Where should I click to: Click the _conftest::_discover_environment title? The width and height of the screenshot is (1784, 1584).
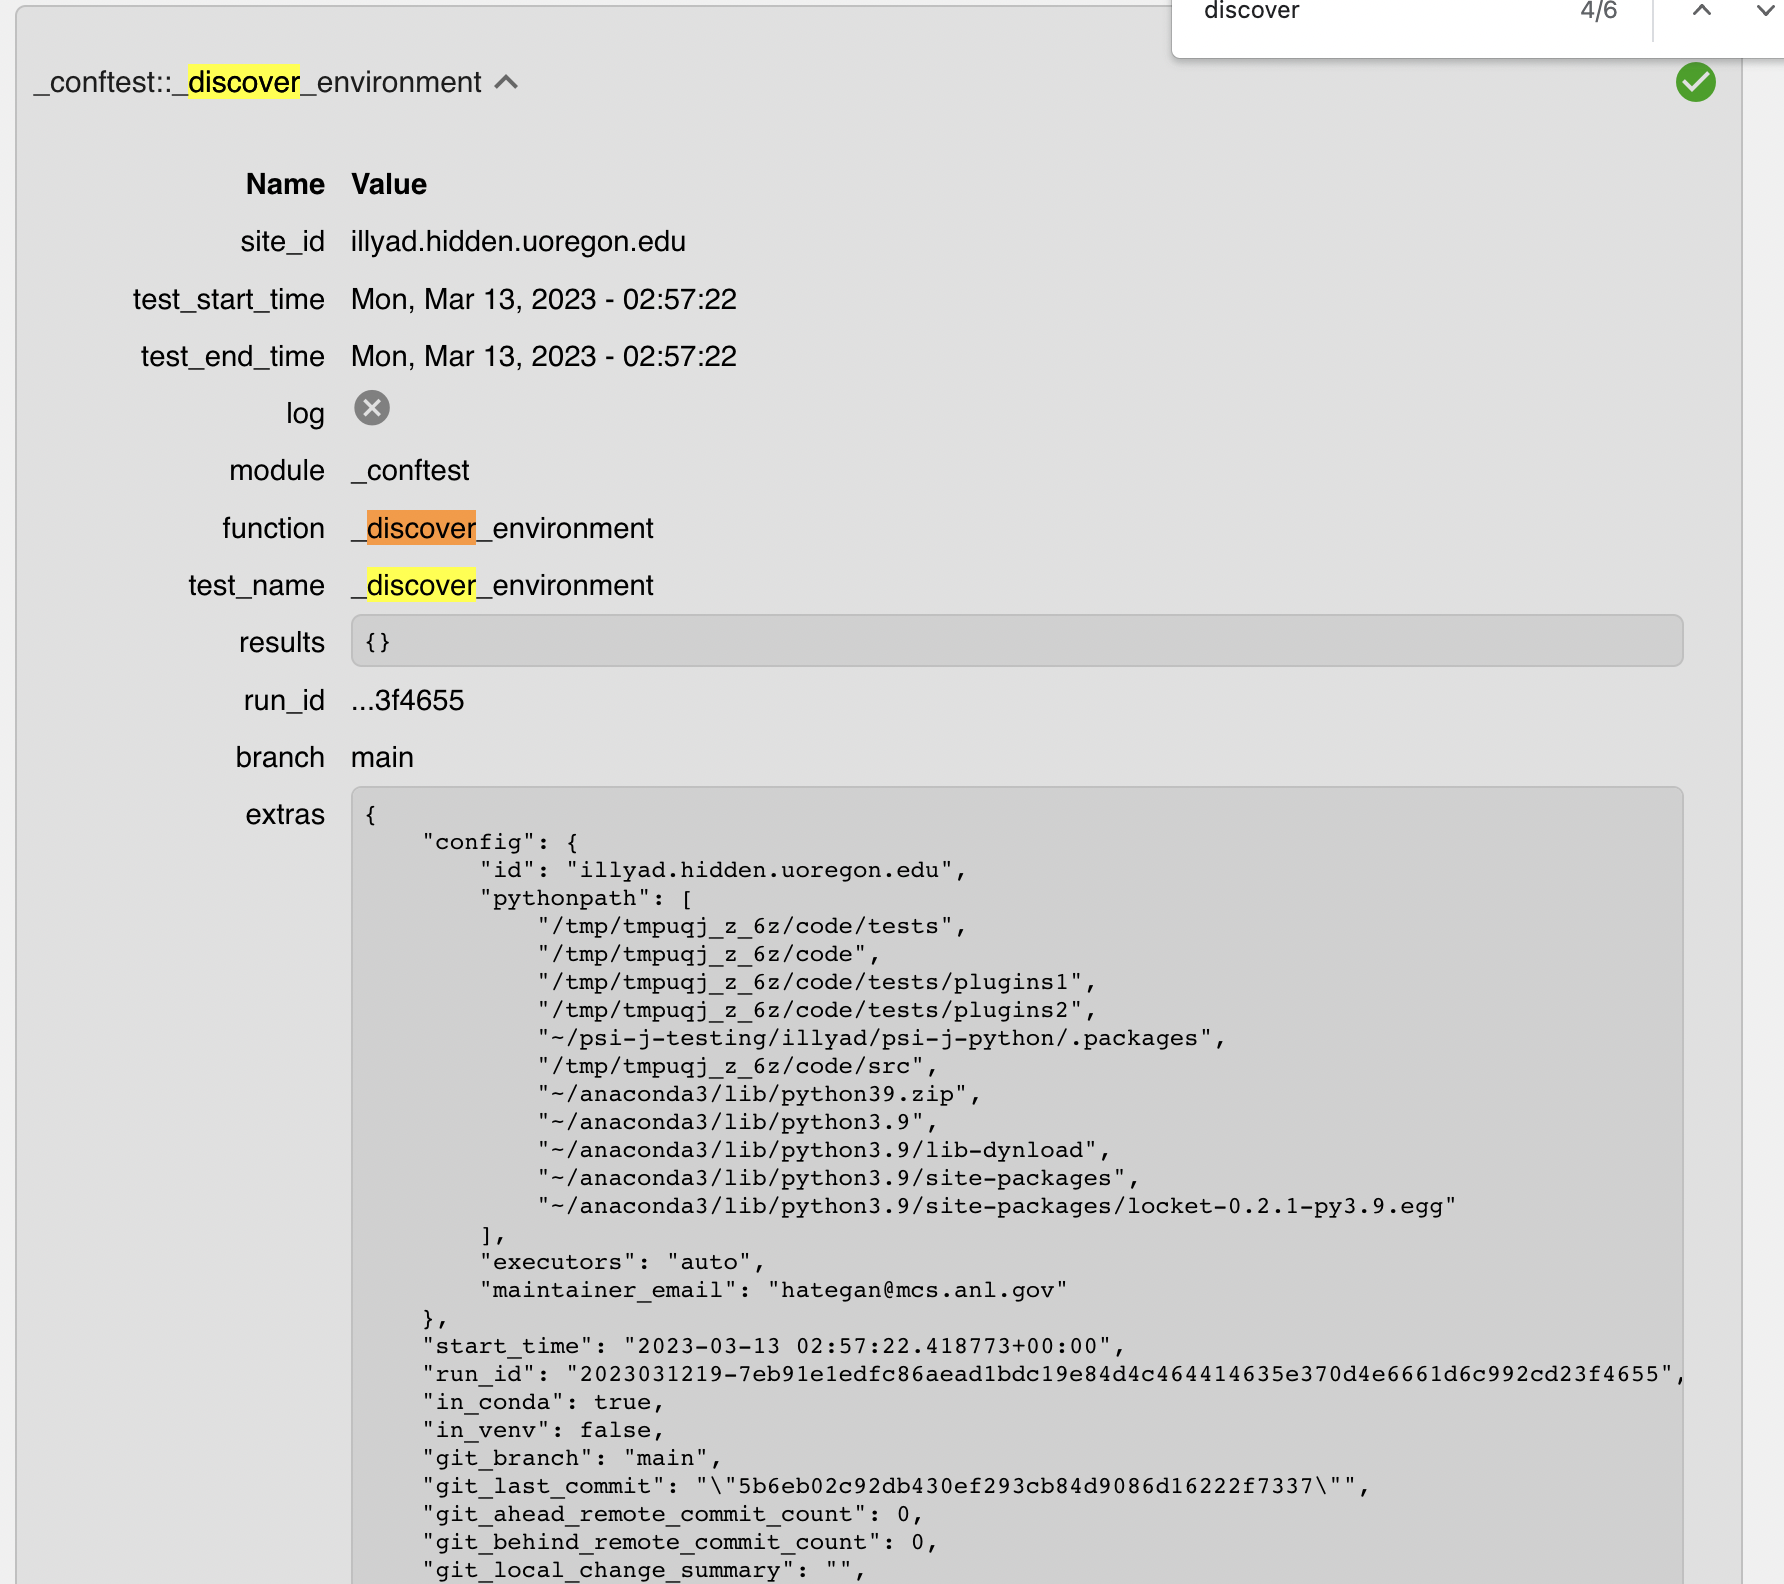(x=257, y=82)
